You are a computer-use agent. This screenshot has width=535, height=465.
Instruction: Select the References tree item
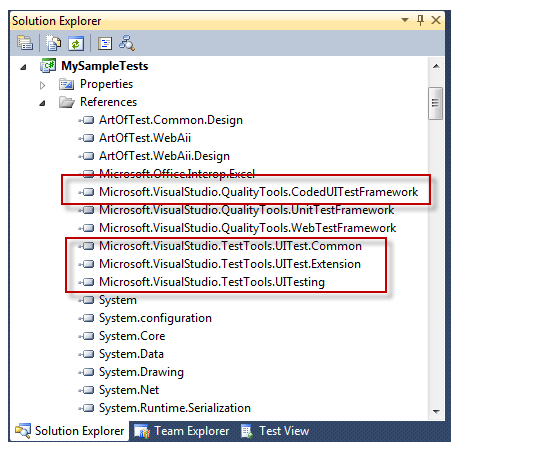(108, 102)
